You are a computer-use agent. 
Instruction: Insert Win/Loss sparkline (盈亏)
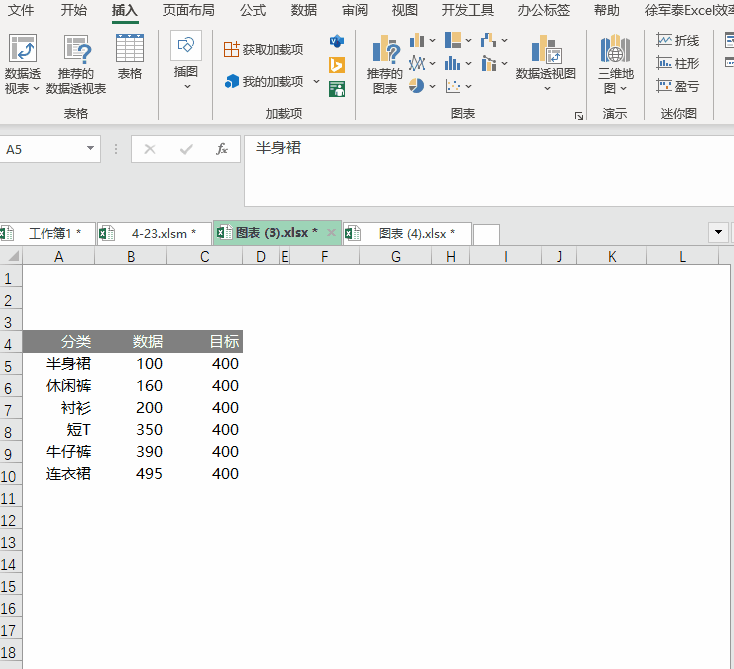(677, 86)
